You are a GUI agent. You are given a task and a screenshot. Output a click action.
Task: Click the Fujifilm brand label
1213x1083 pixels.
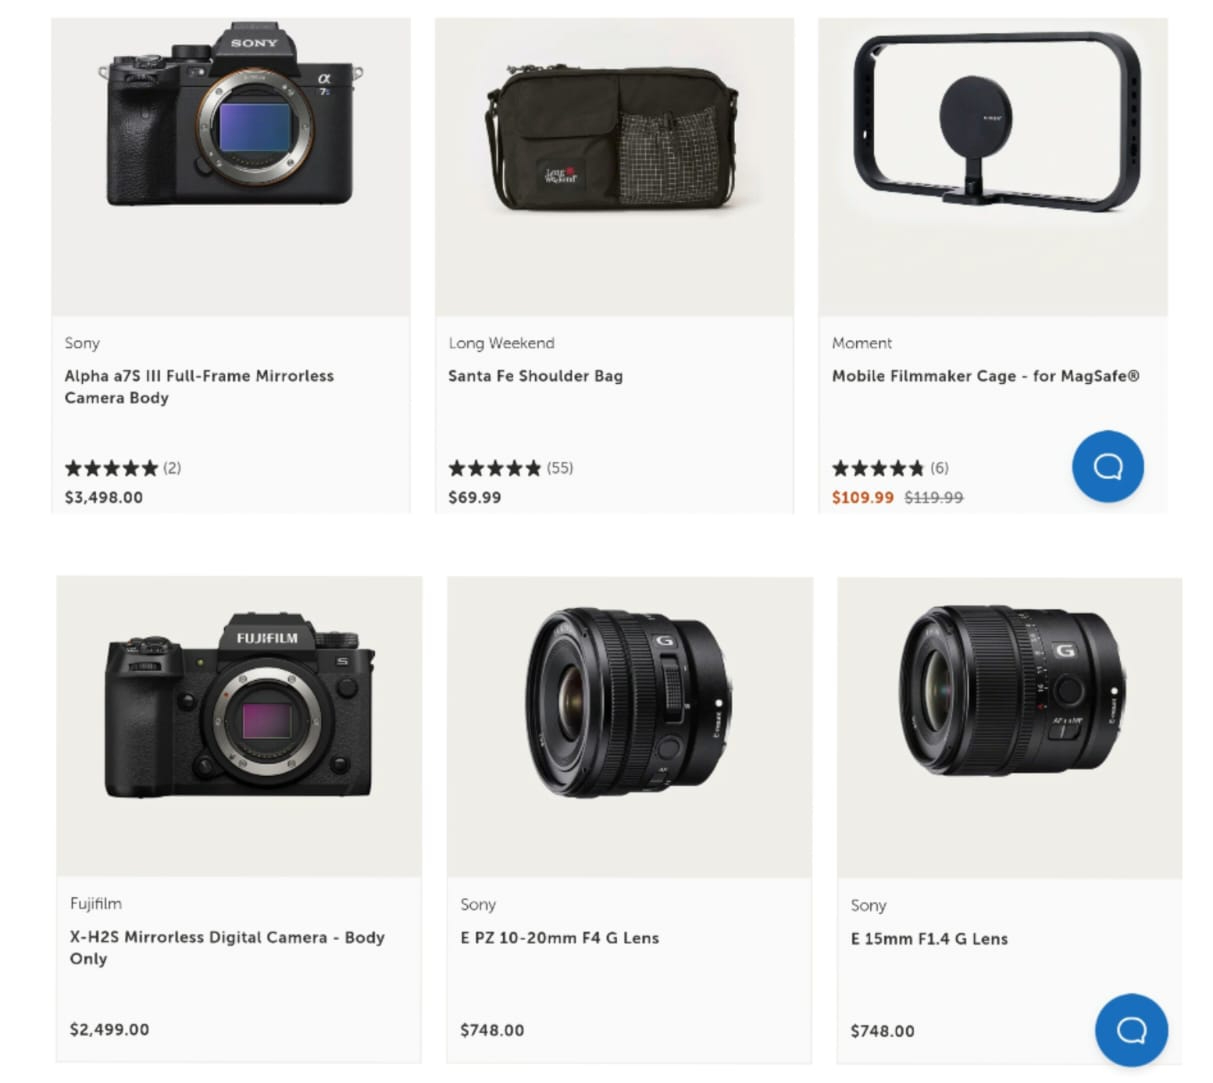pyautogui.click(x=95, y=903)
